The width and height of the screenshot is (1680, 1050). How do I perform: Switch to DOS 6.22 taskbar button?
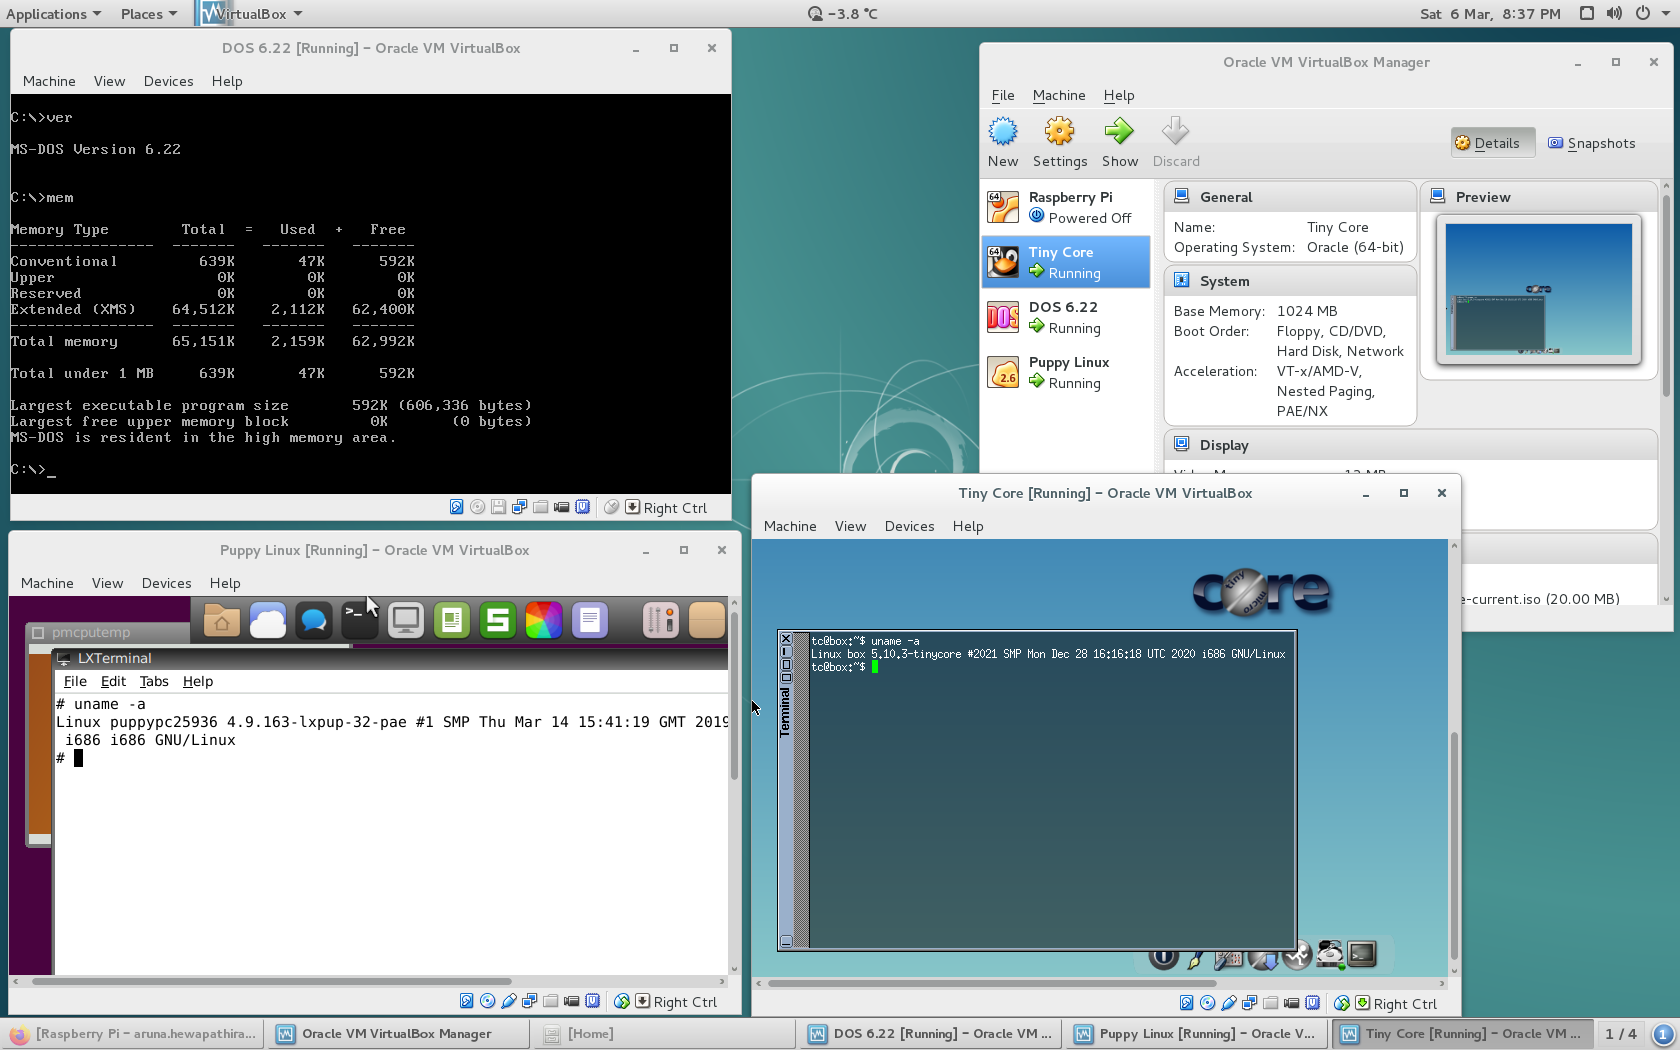pos(930,1034)
